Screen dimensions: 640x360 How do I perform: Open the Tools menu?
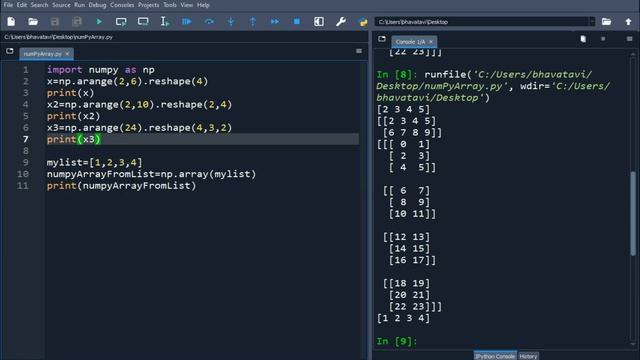tap(170, 5)
